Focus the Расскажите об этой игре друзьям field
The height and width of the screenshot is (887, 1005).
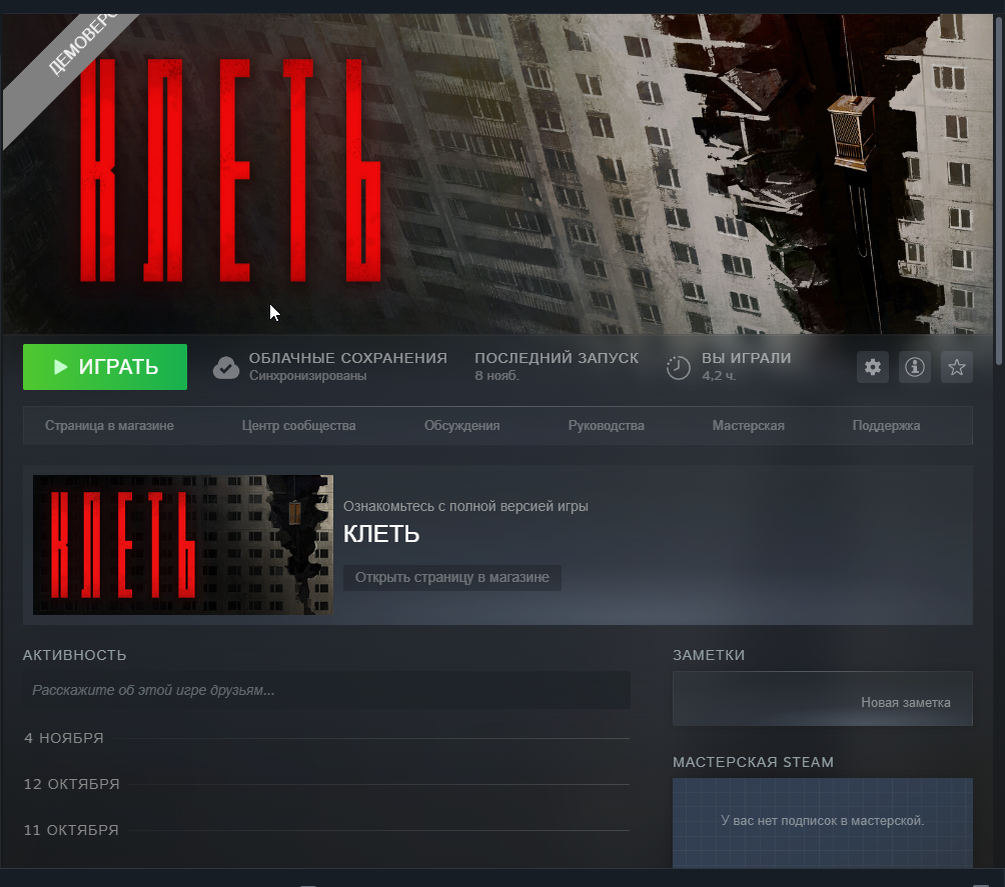coord(326,690)
